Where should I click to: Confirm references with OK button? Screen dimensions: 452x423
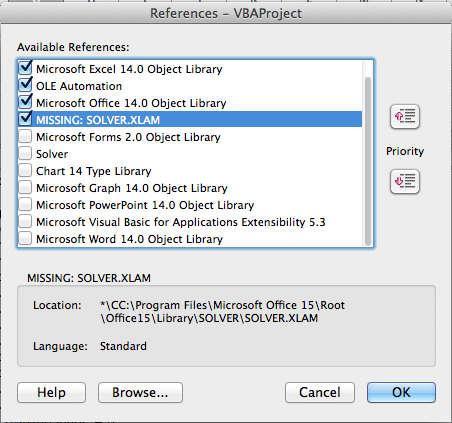(401, 392)
